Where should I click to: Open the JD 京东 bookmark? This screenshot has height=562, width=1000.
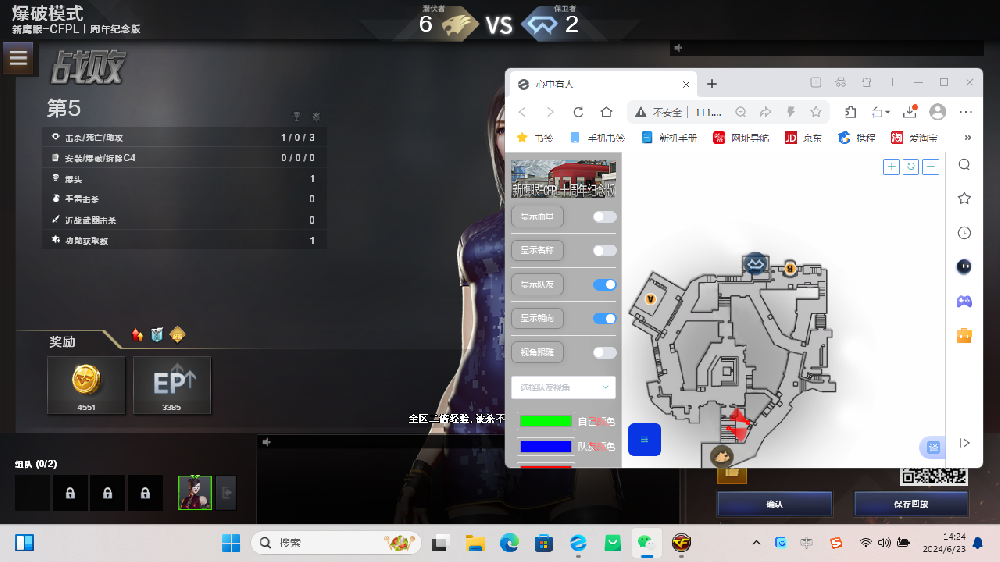coord(803,138)
